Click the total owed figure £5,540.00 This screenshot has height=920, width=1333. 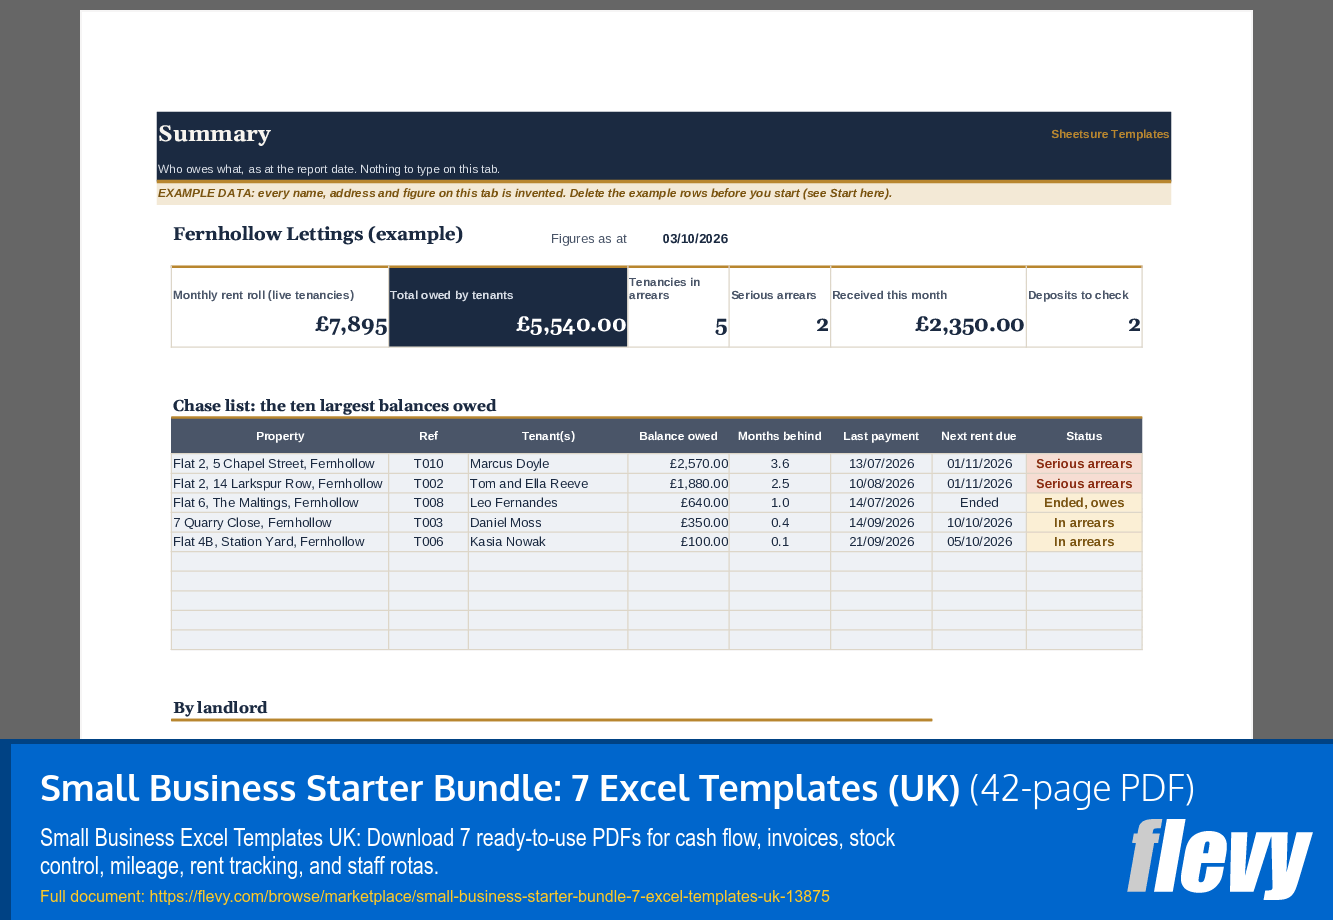(x=571, y=324)
